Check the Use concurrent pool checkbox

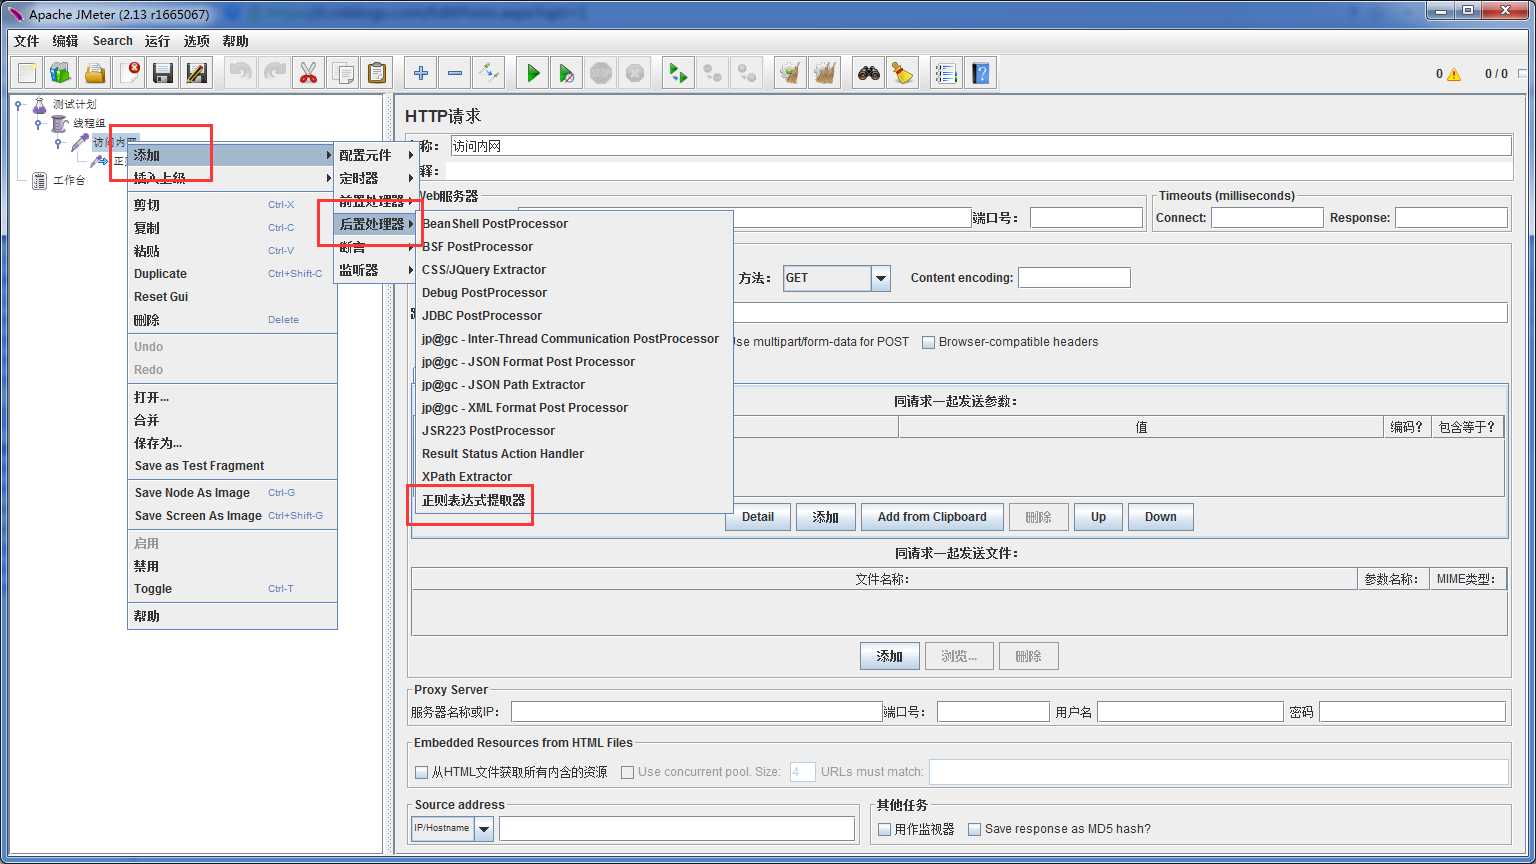[628, 772]
